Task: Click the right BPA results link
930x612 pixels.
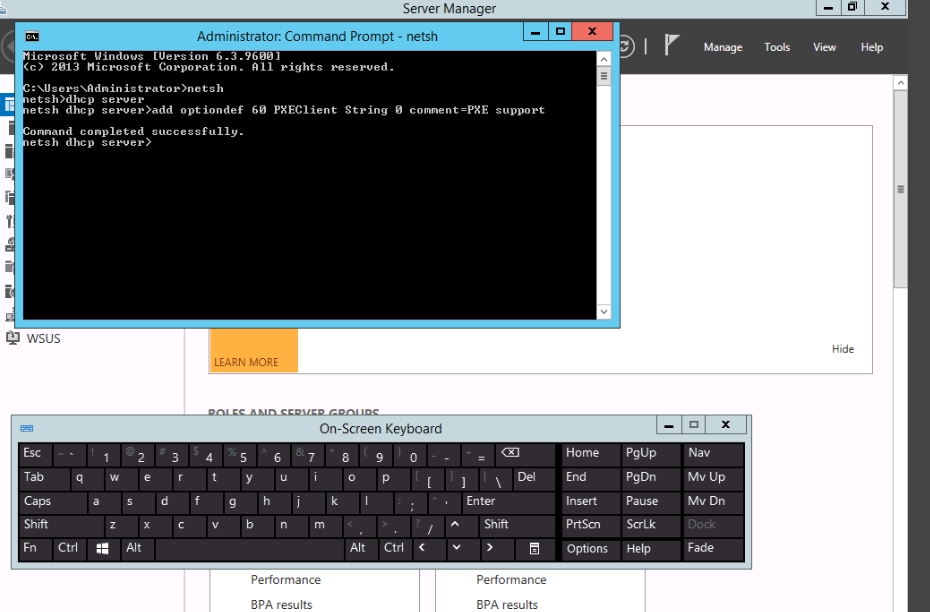Action: 507,605
